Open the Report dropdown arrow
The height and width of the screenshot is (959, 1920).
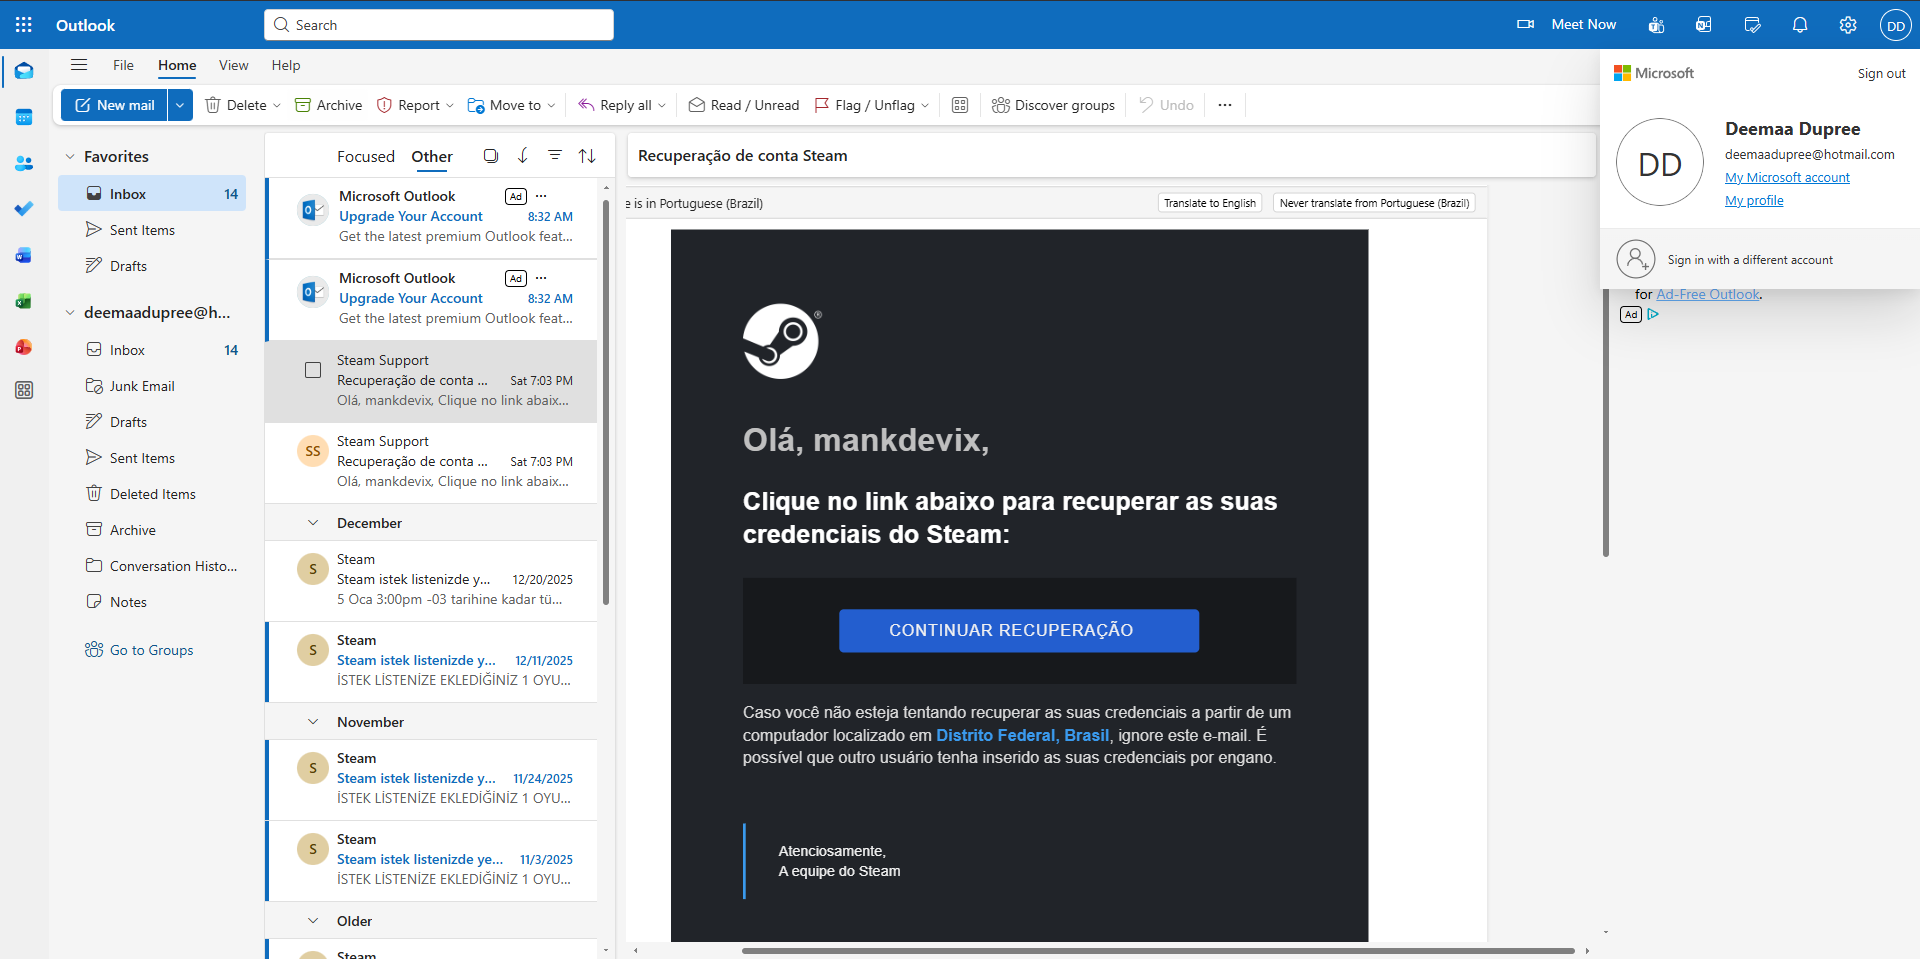(450, 105)
